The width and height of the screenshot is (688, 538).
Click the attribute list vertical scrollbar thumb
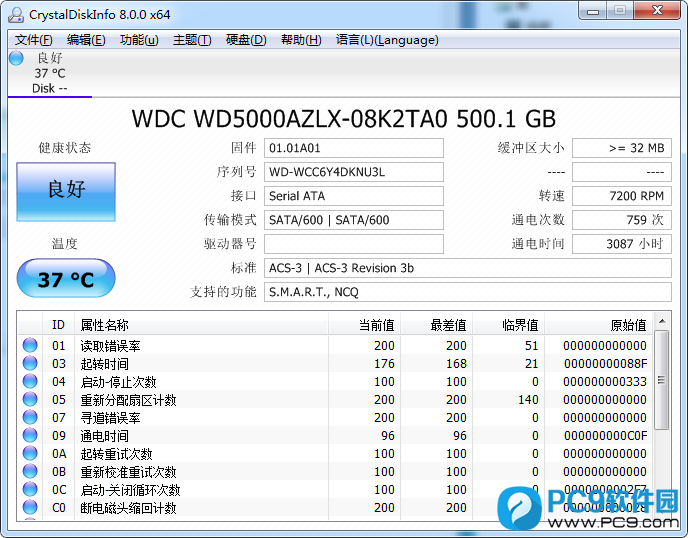(662, 380)
